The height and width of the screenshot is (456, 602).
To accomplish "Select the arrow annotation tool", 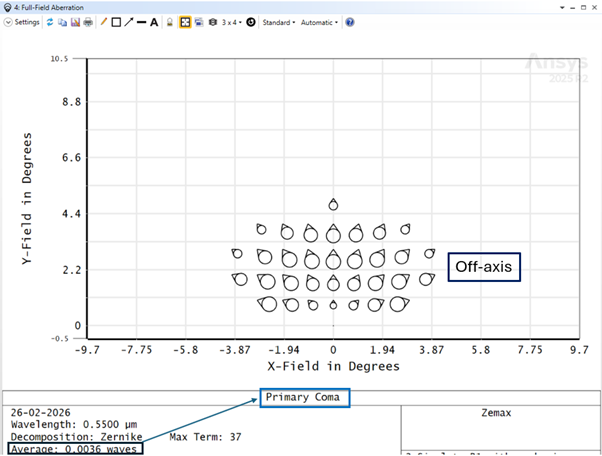I will 128,22.
